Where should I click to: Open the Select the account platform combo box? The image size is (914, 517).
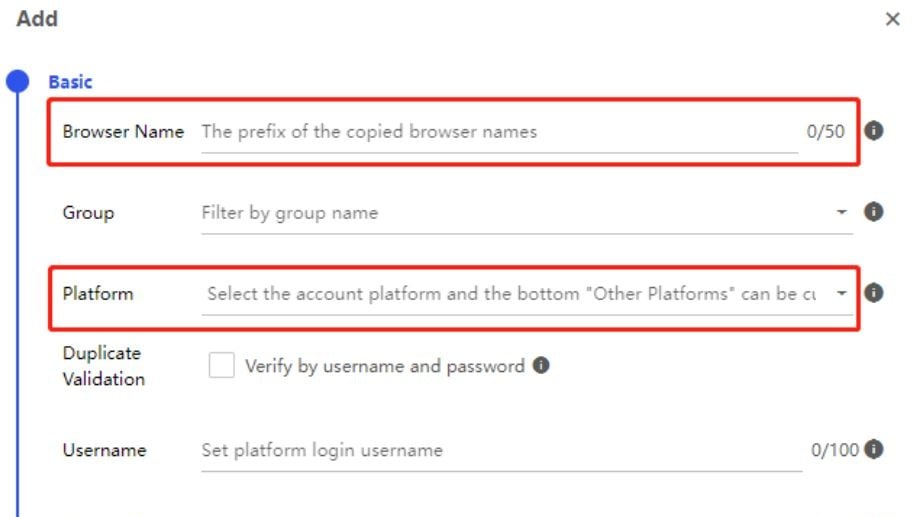(527, 294)
